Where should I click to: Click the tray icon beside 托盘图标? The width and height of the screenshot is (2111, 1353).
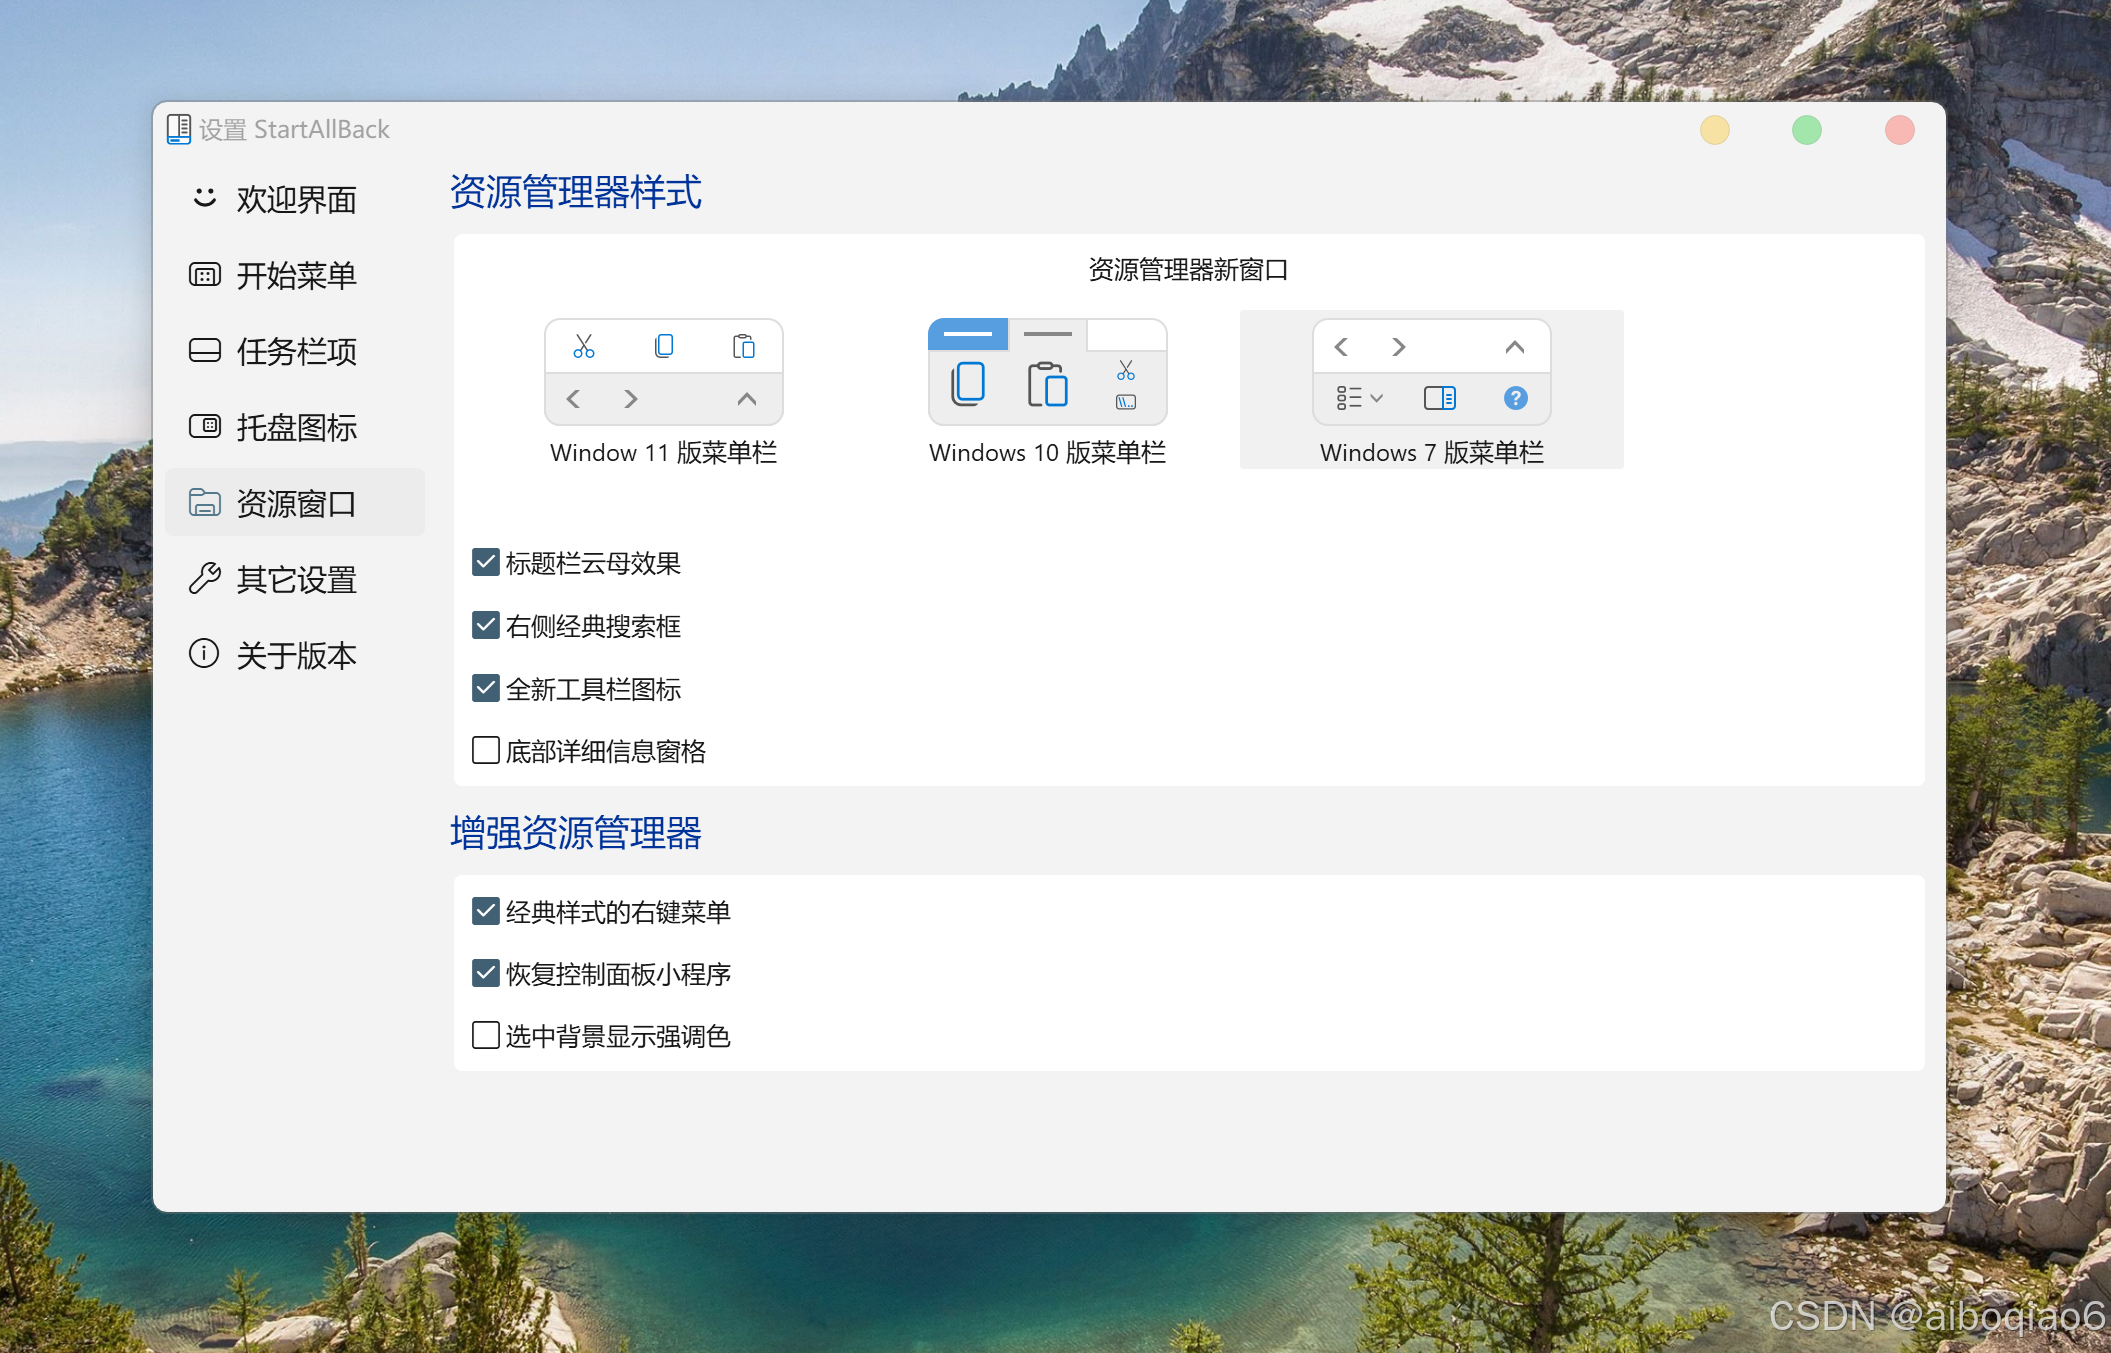point(205,426)
